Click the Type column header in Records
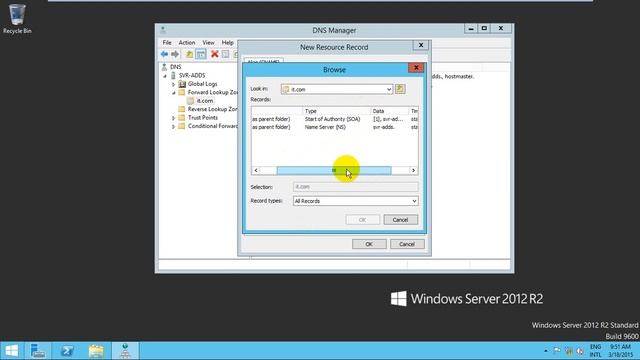This screenshot has width=640, height=360. pyautogui.click(x=337, y=111)
